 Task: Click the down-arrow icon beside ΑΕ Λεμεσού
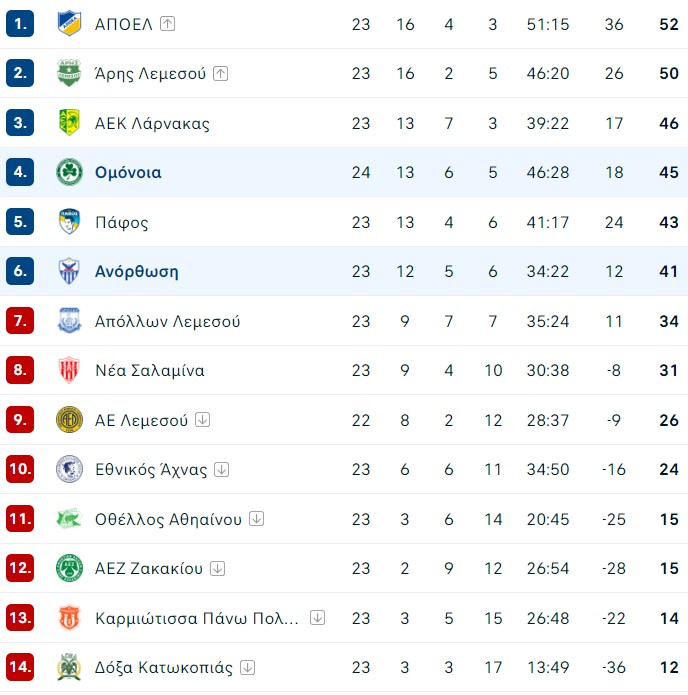(x=203, y=419)
